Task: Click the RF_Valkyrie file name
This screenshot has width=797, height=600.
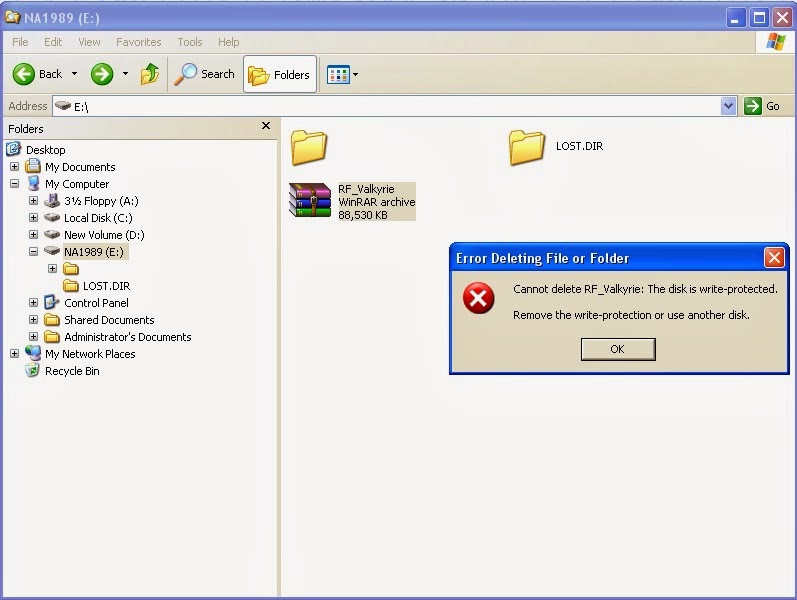Action: [x=366, y=189]
